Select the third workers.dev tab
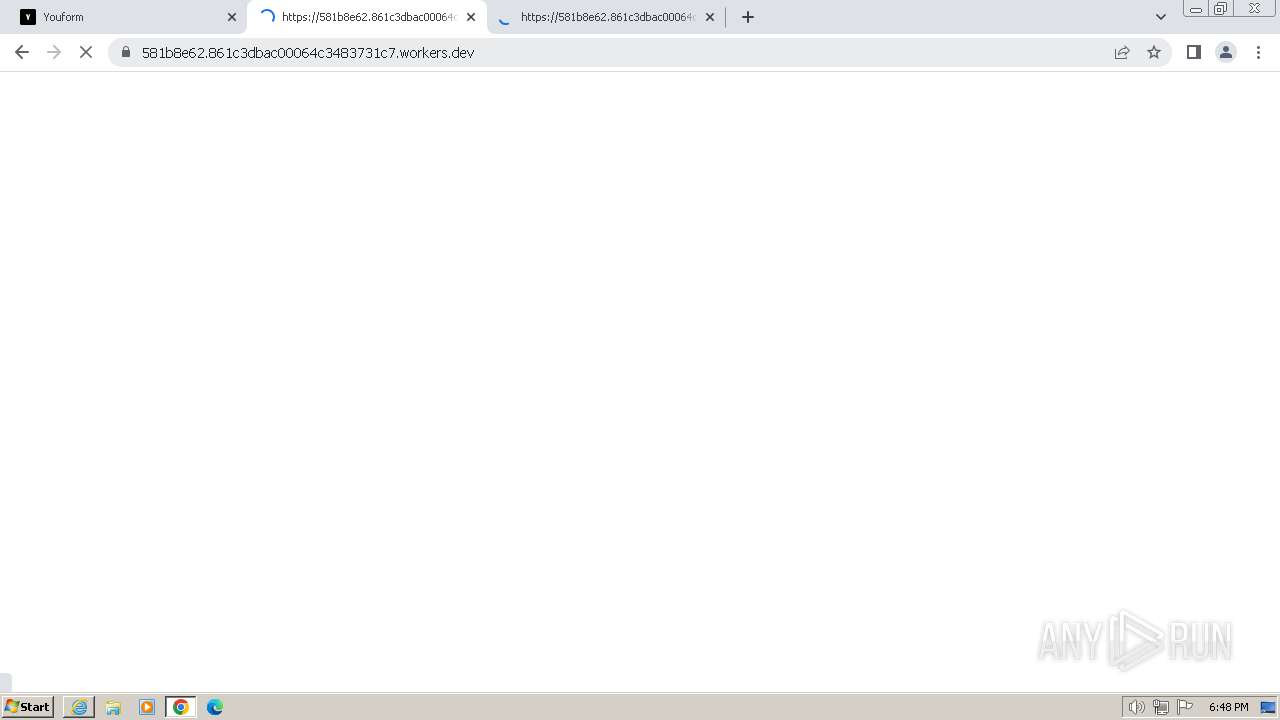The image size is (1280, 720). (x=606, y=17)
